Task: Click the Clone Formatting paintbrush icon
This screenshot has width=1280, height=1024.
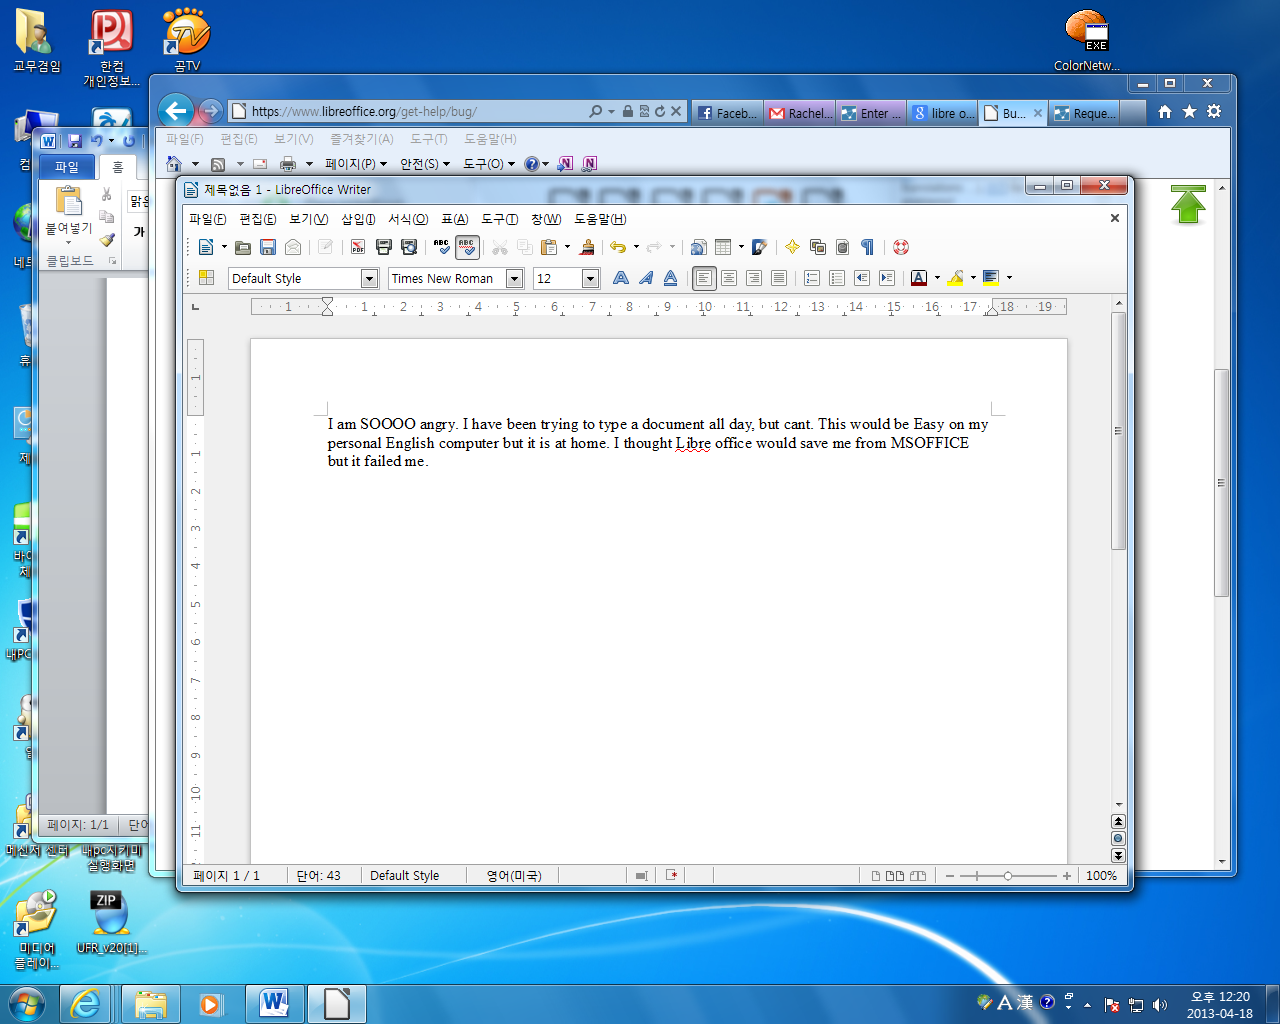Action: tap(587, 247)
